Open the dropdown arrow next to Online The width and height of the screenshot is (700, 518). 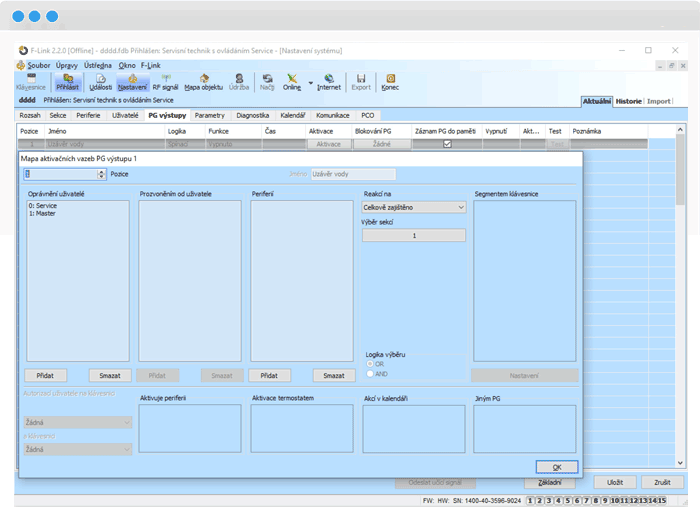click(x=311, y=83)
